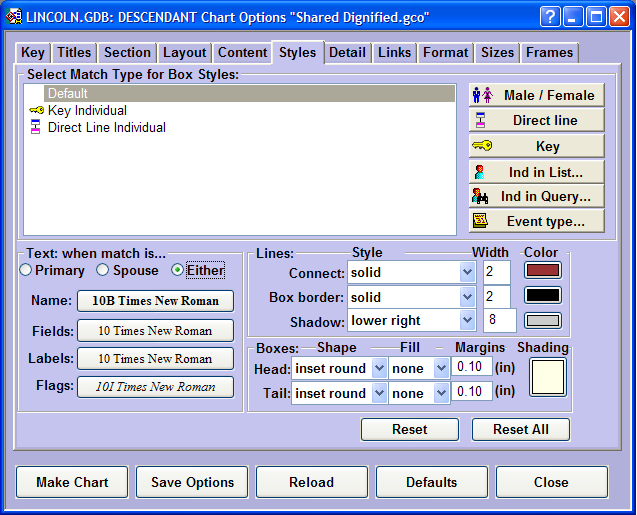The image size is (637, 515).
Task: Select the Primary radio button
Action: [x=27, y=270]
